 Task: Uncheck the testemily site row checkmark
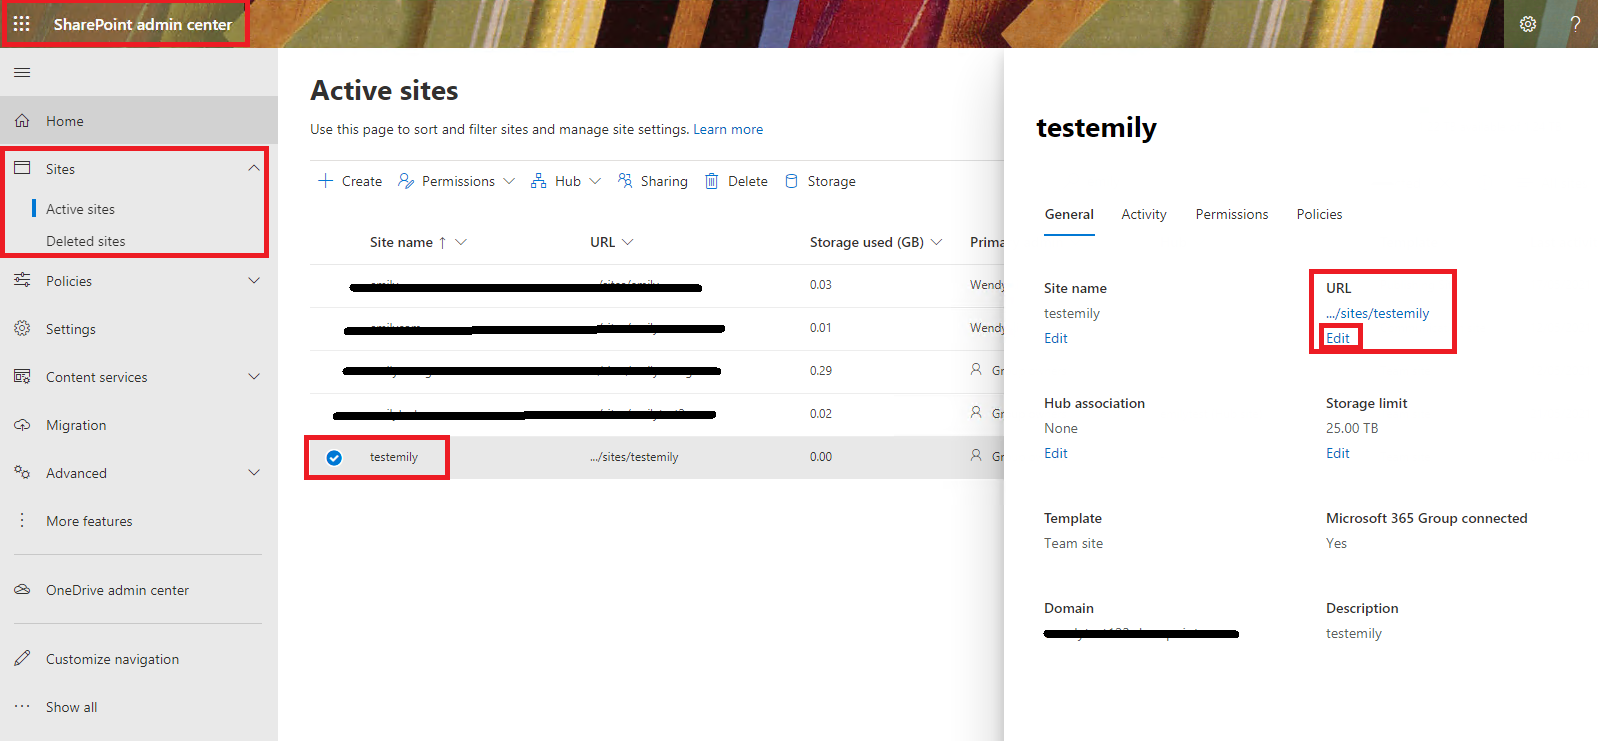pyautogui.click(x=334, y=458)
